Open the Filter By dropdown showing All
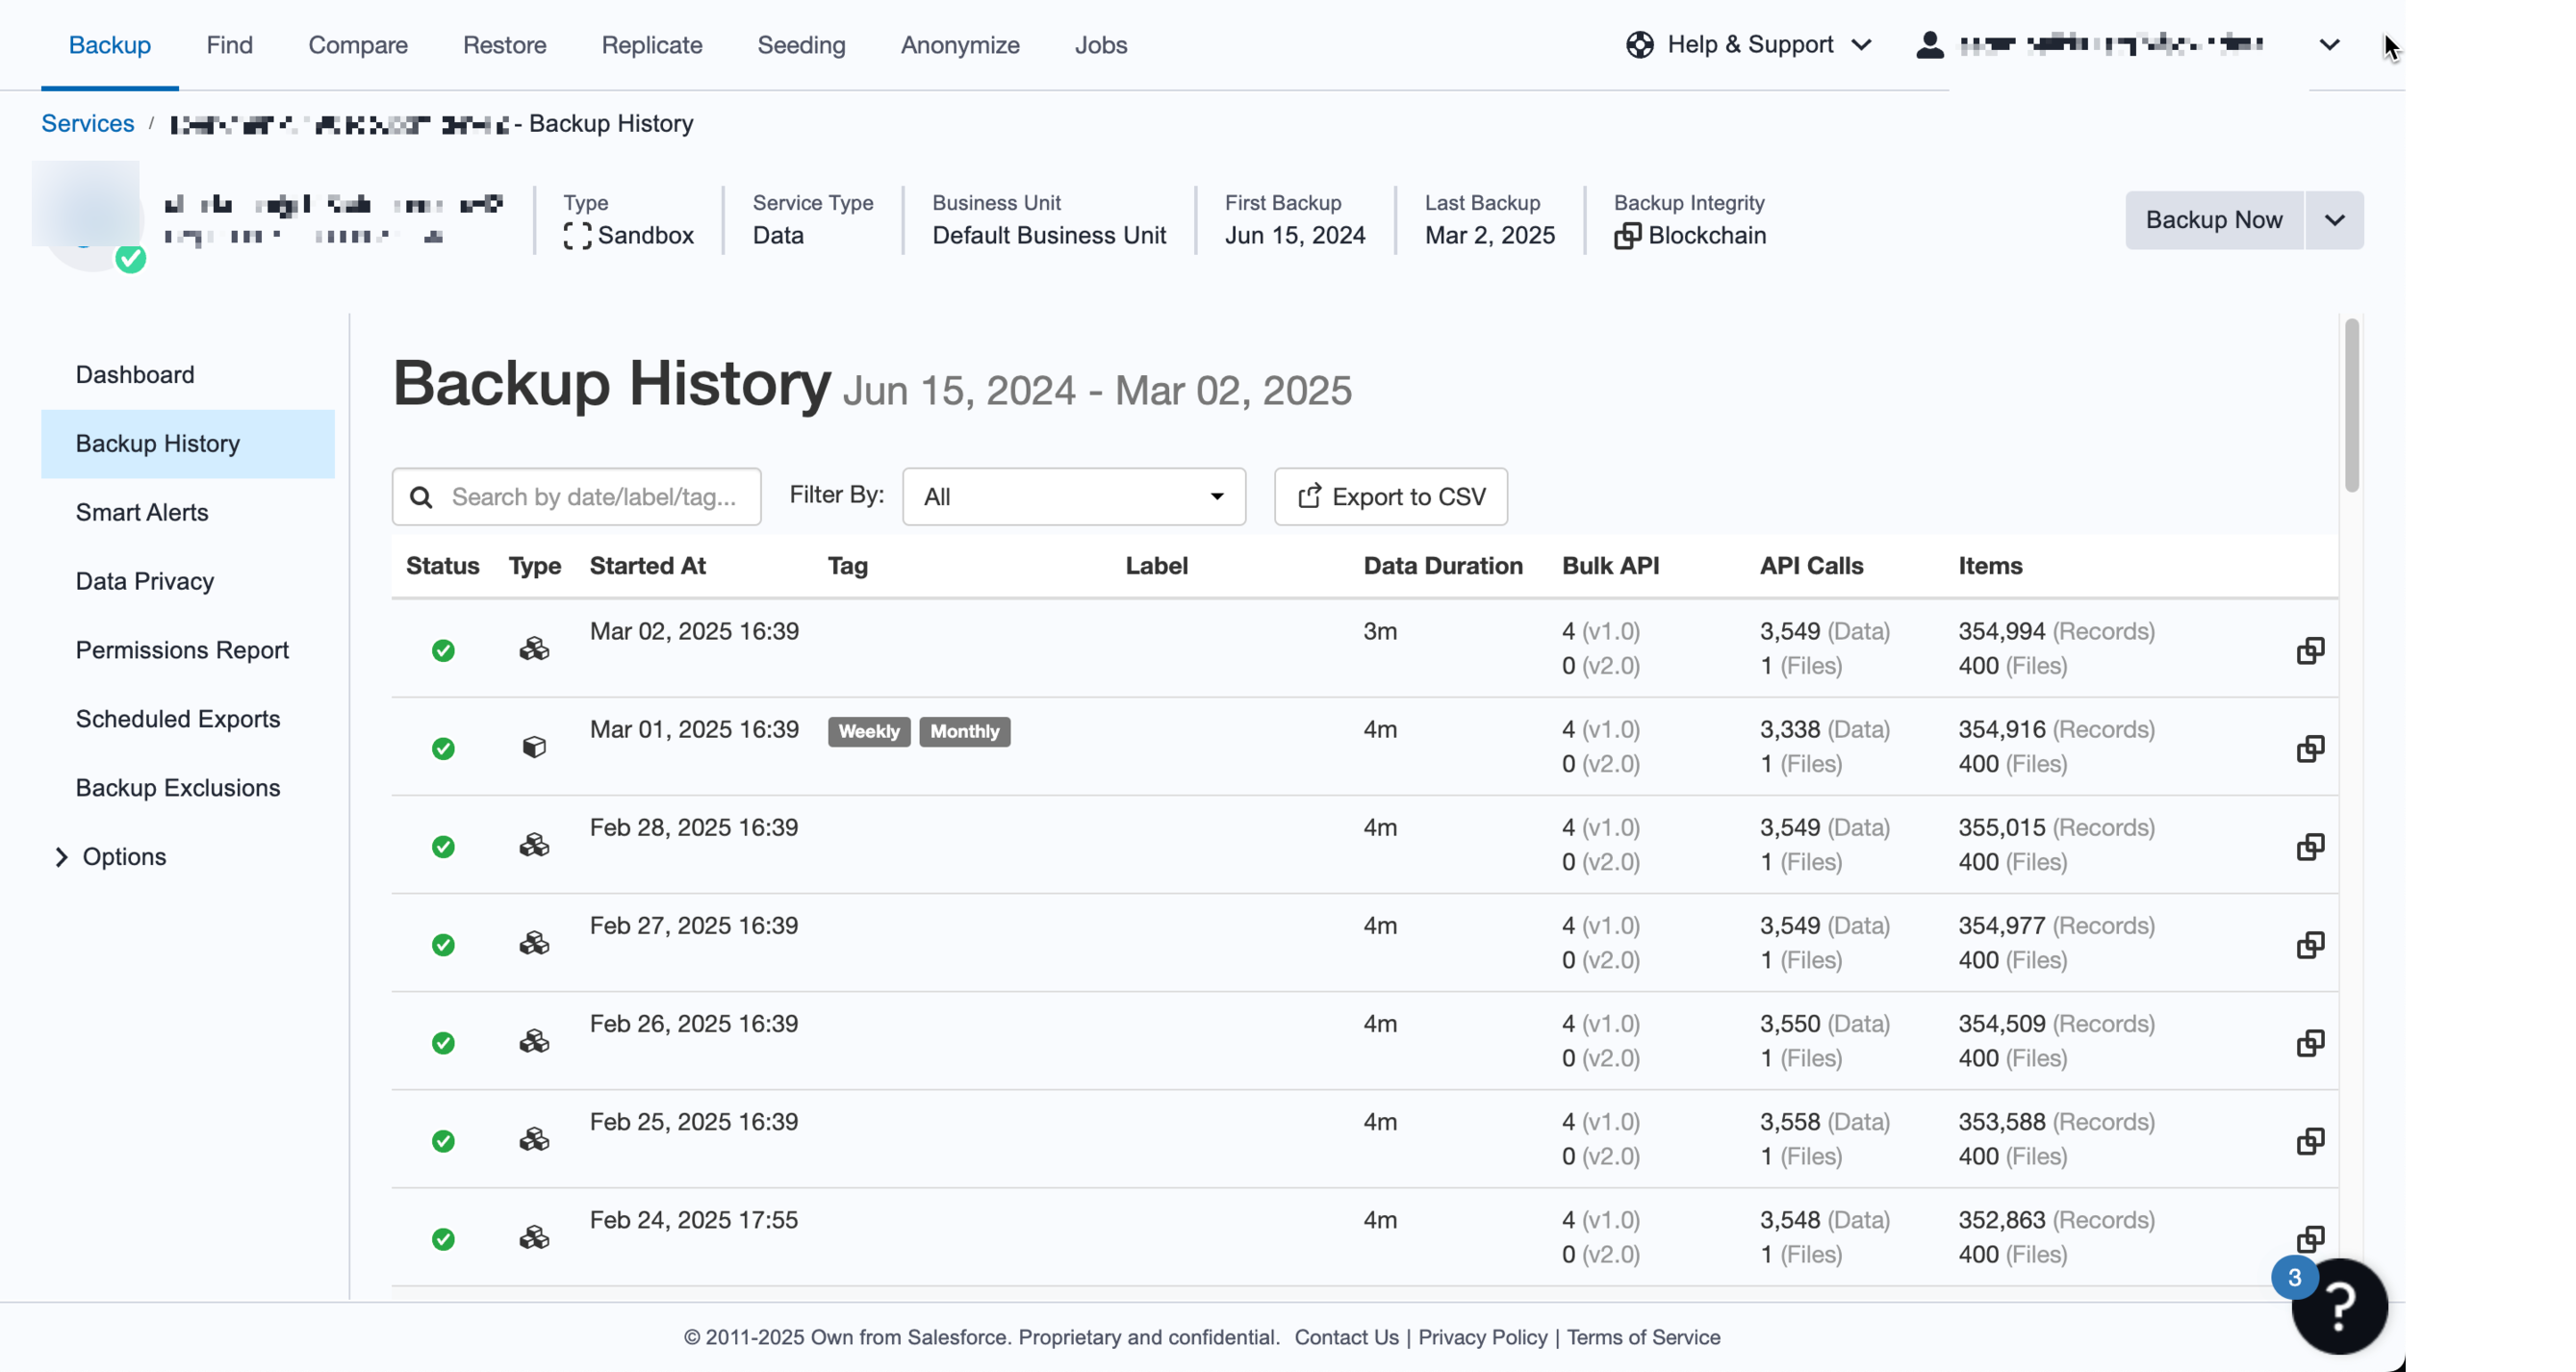Viewport: 2576px width, 1372px height. coord(1073,496)
